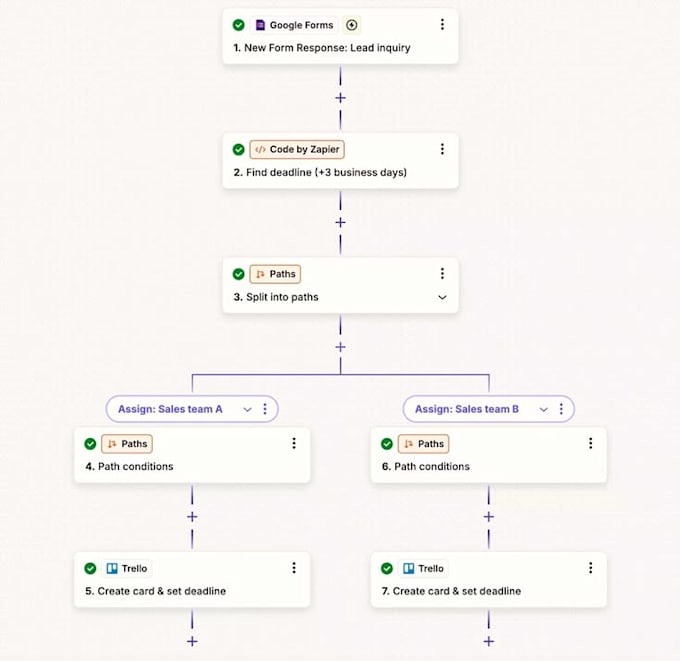Click the Paths badge on step 3
Viewport: 680px width, 661px height.
[x=275, y=274]
